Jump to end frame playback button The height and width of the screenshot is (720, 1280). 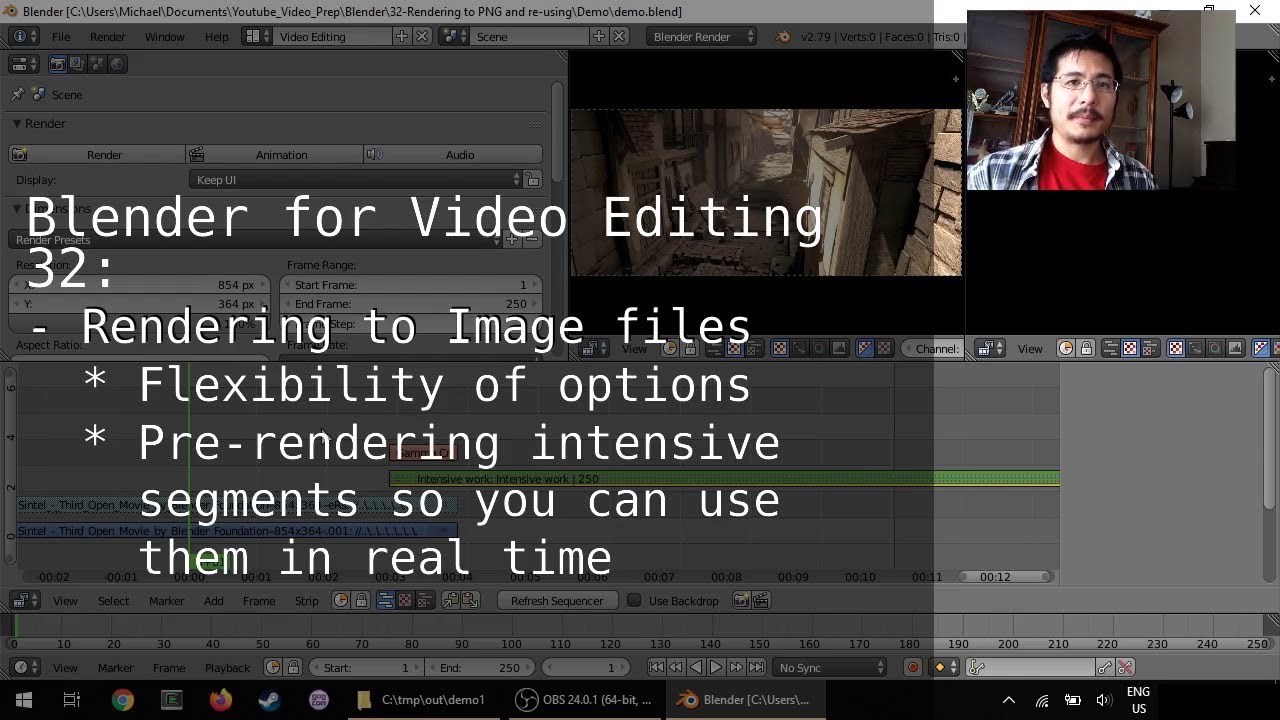point(757,667)
